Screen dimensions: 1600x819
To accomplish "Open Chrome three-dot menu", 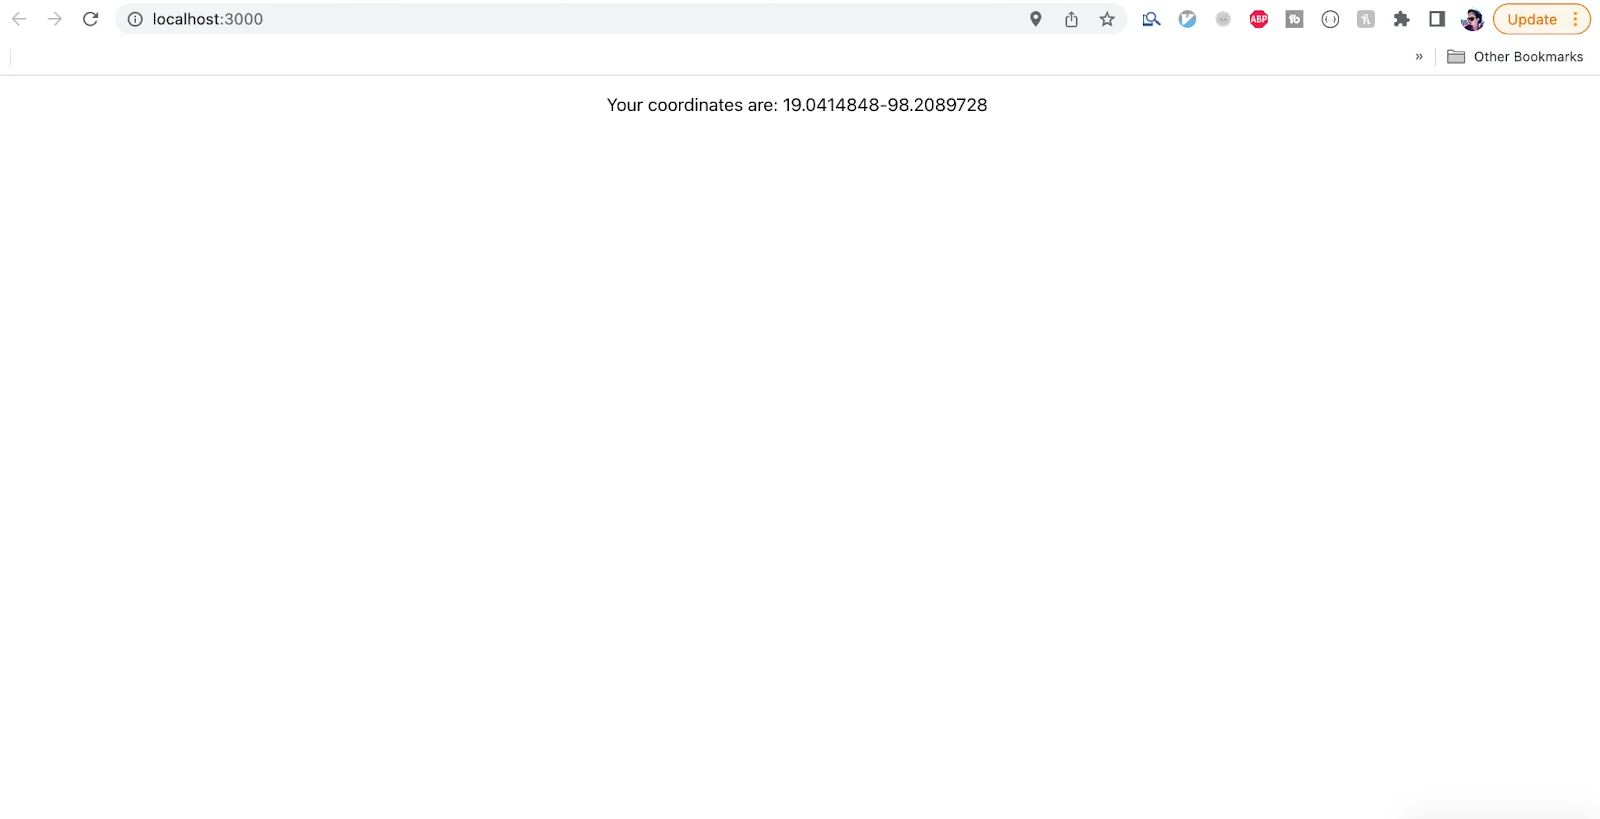I will coord(1575,19).
